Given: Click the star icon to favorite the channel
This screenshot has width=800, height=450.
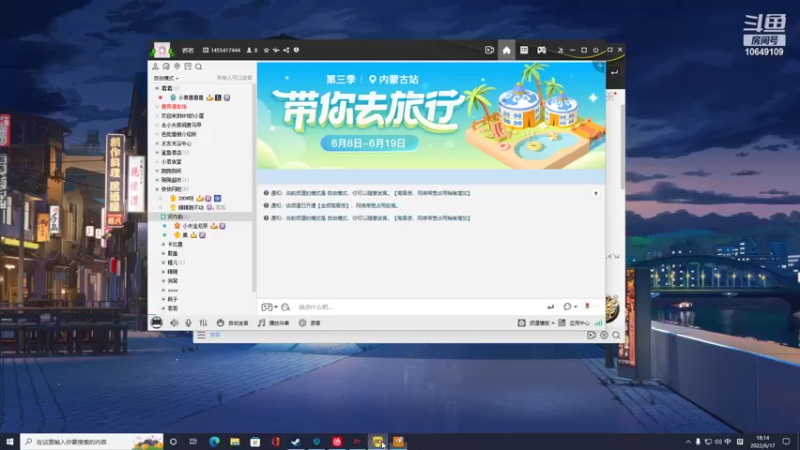Looking at the screenshot, I should pos(266,50).
